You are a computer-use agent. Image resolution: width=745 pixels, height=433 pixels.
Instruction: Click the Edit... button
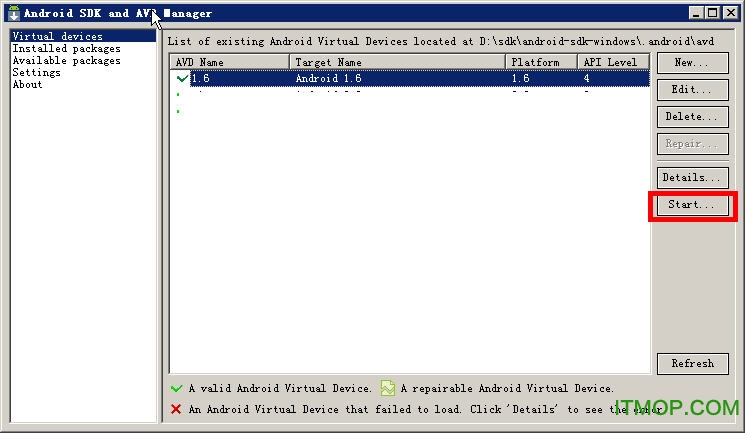pos(692,89)
